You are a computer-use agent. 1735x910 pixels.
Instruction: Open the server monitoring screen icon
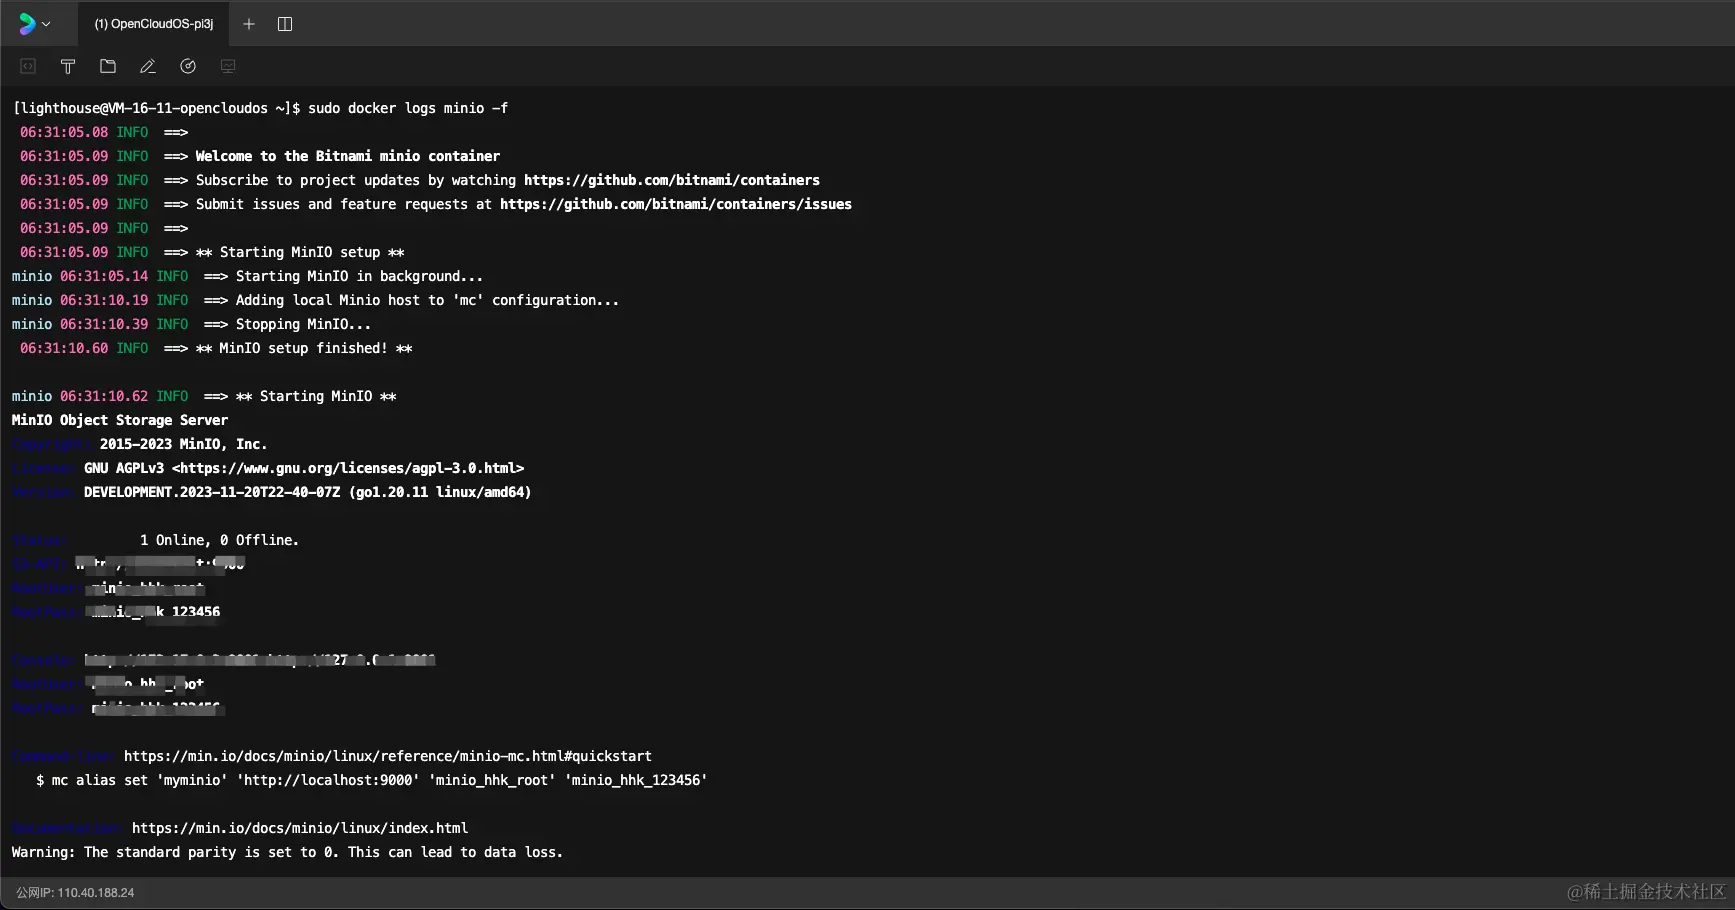coord(228,66)
